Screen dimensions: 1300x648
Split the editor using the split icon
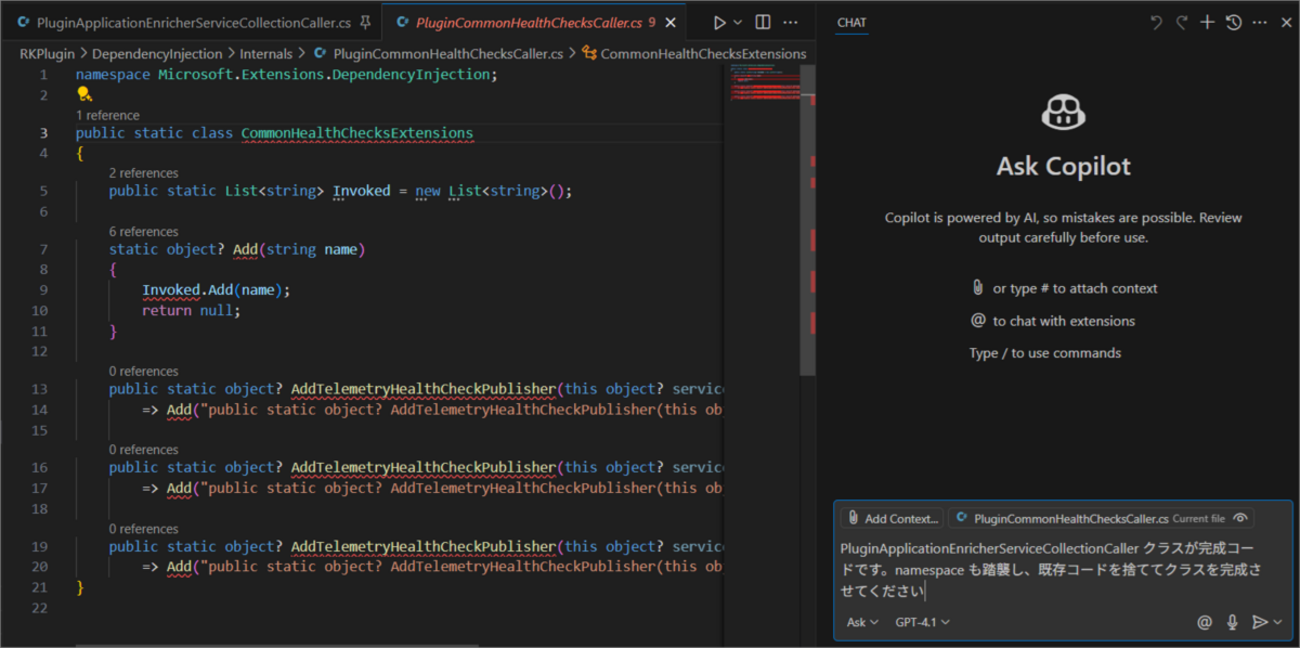[x=762, y=22]
